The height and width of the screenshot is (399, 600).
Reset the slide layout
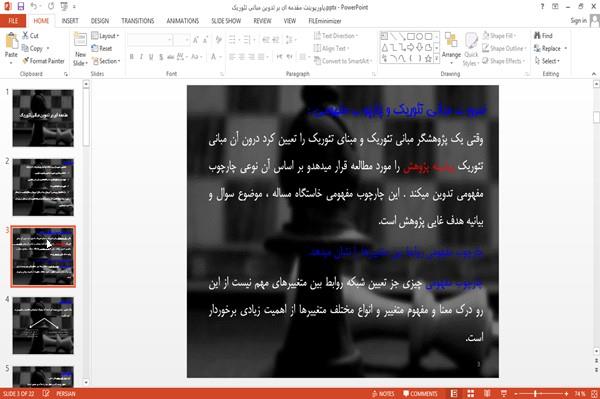[x=102, y=48]
